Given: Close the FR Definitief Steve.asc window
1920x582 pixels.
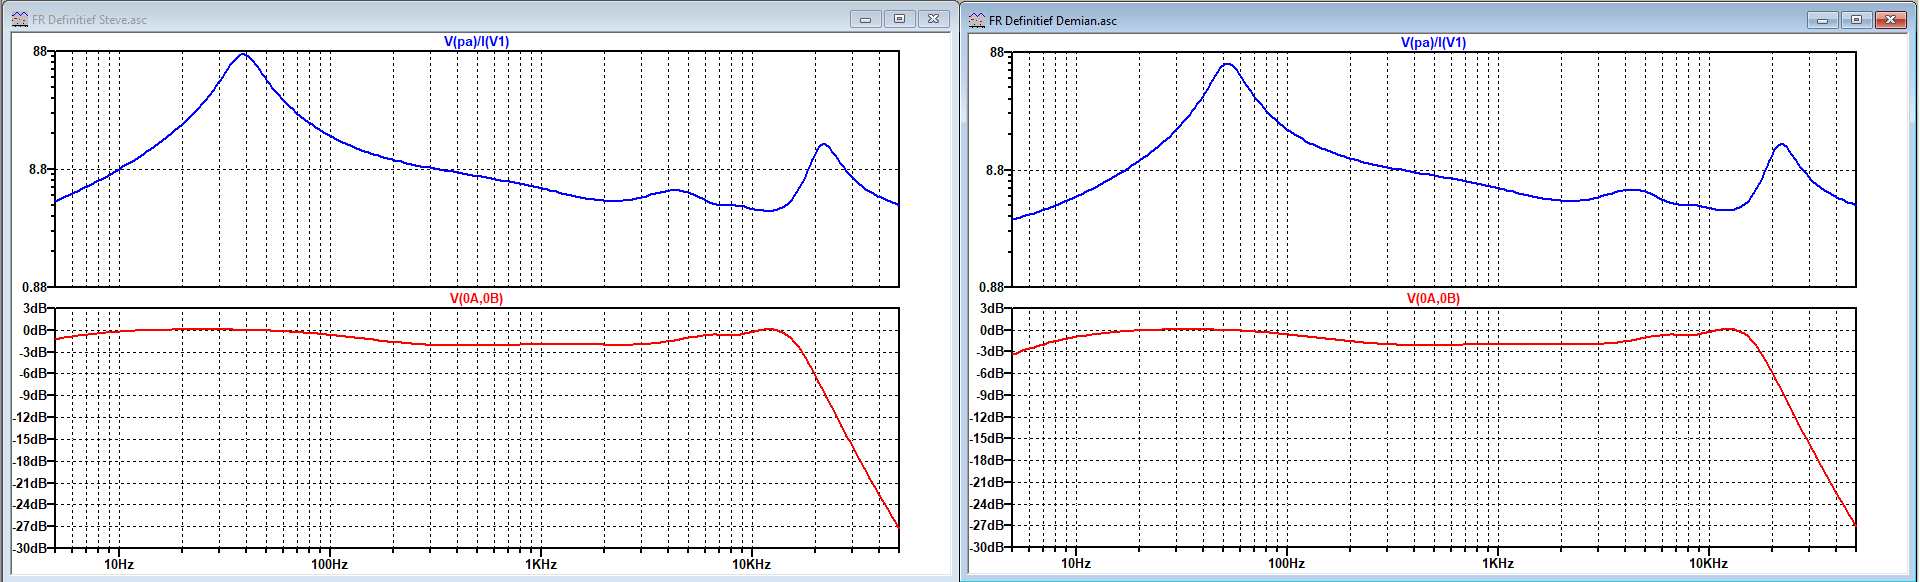Looking at the screenshot, I should (934, 19).
